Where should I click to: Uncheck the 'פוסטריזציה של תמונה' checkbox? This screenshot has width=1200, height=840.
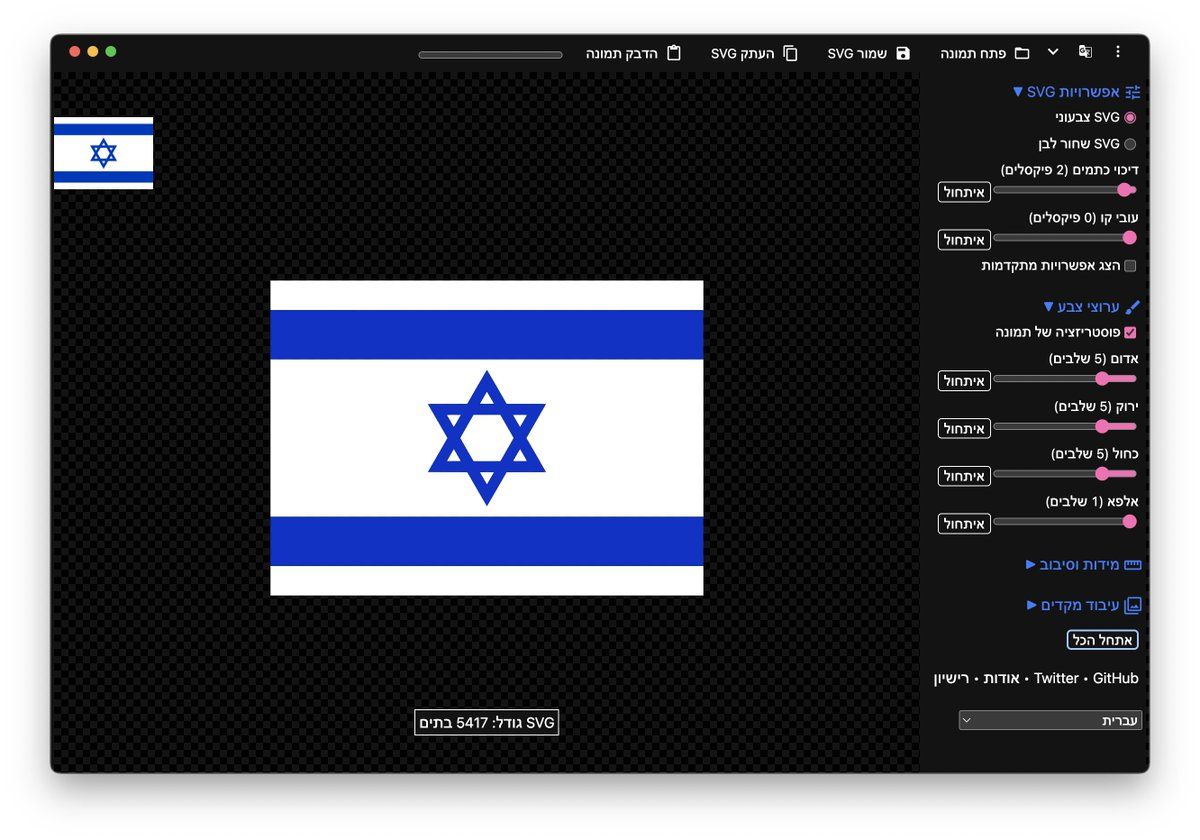click(1130, 332)
